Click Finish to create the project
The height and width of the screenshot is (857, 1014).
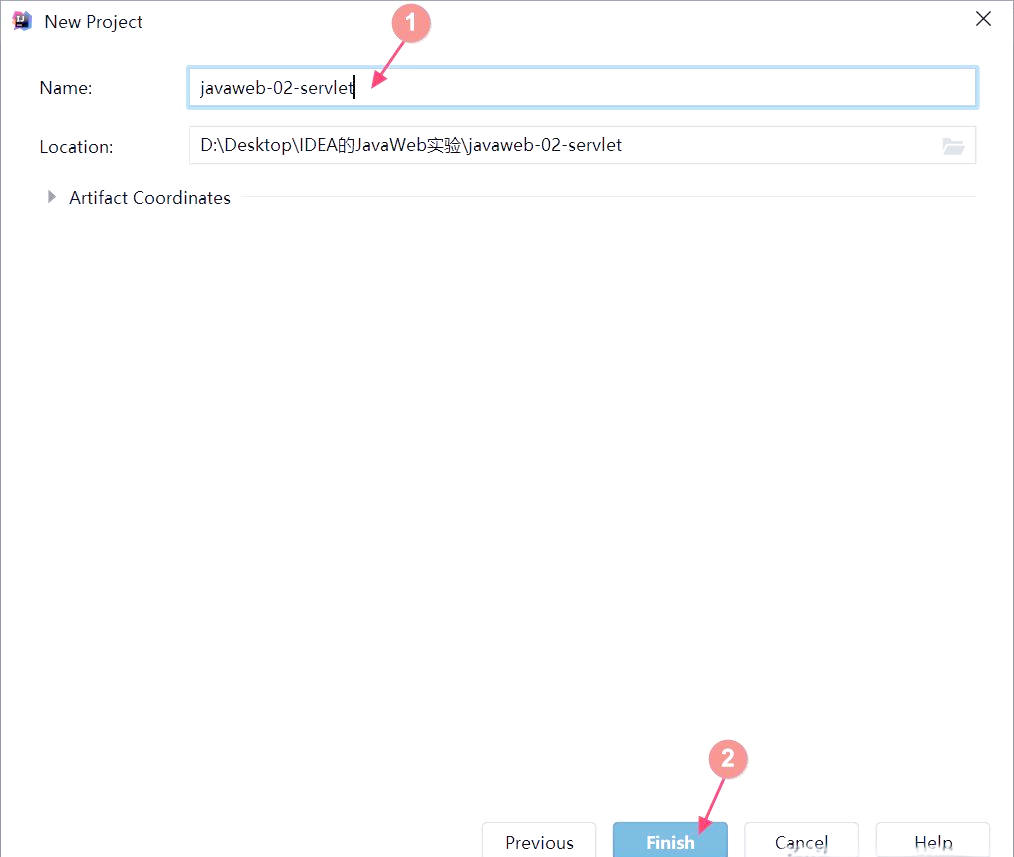pyautogui.click(x=670, y=840)
